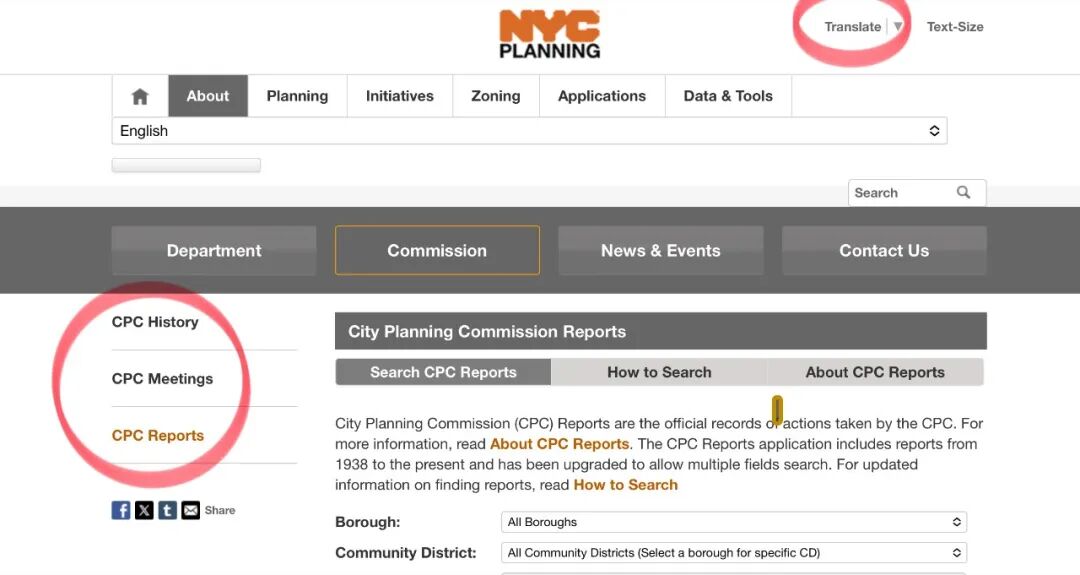Click the NYC Planning logo
The image size is (1080, 575).
coord(549,34)
